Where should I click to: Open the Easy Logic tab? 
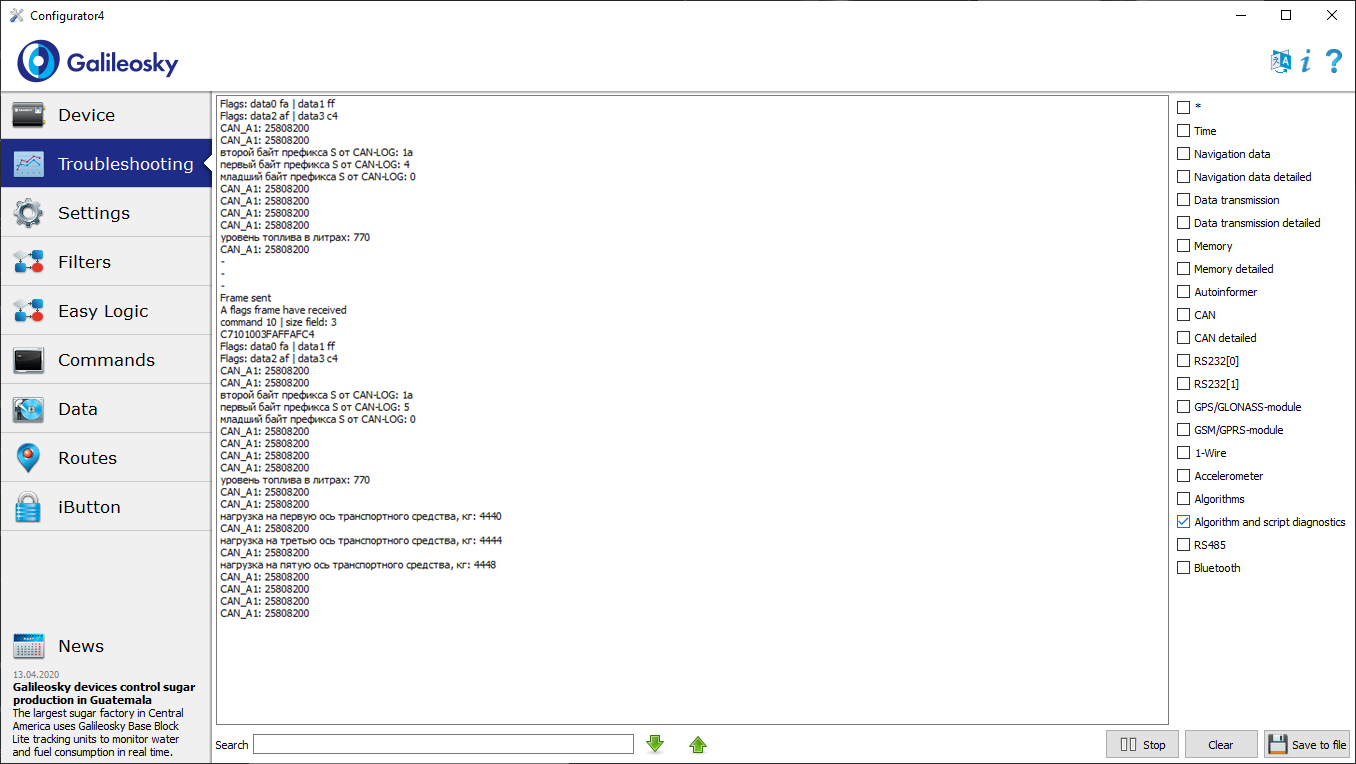pyautogui.click(x=106, y=311)
